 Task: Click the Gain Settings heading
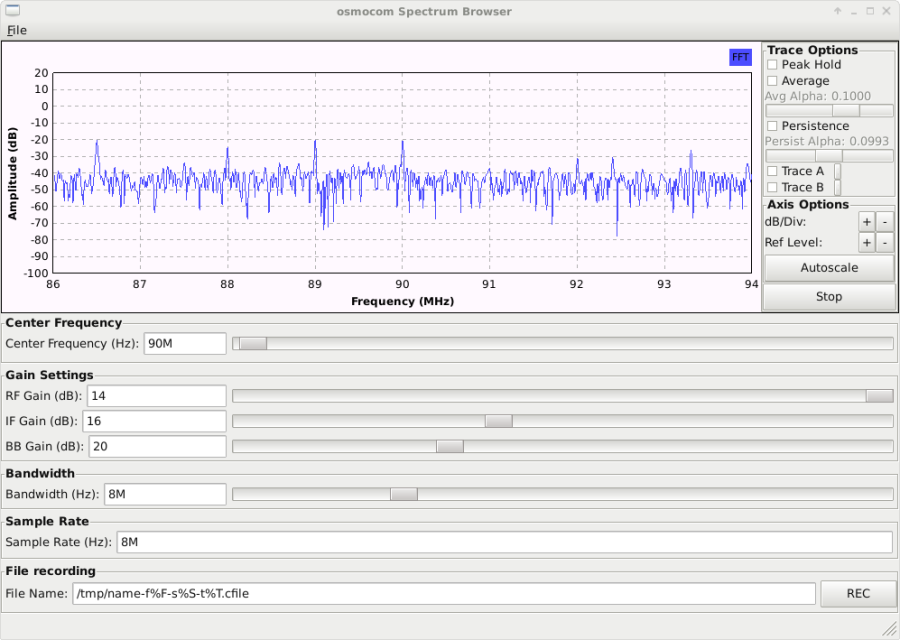pos(49,375)
